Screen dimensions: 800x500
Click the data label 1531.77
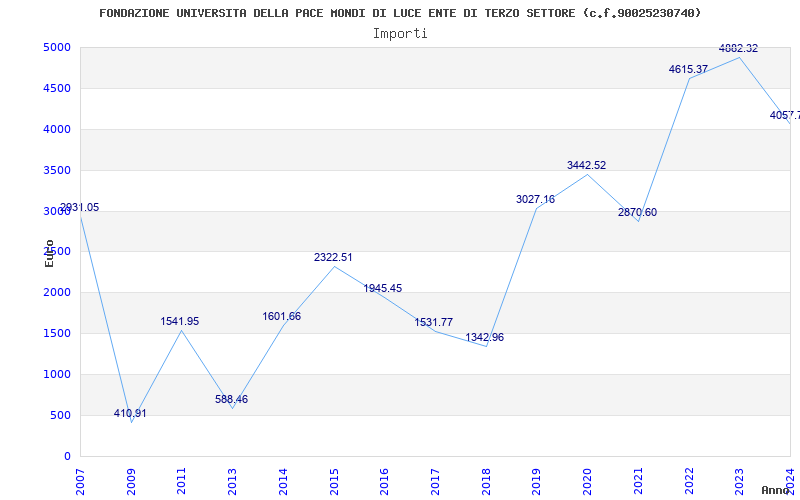pos(434,322)
